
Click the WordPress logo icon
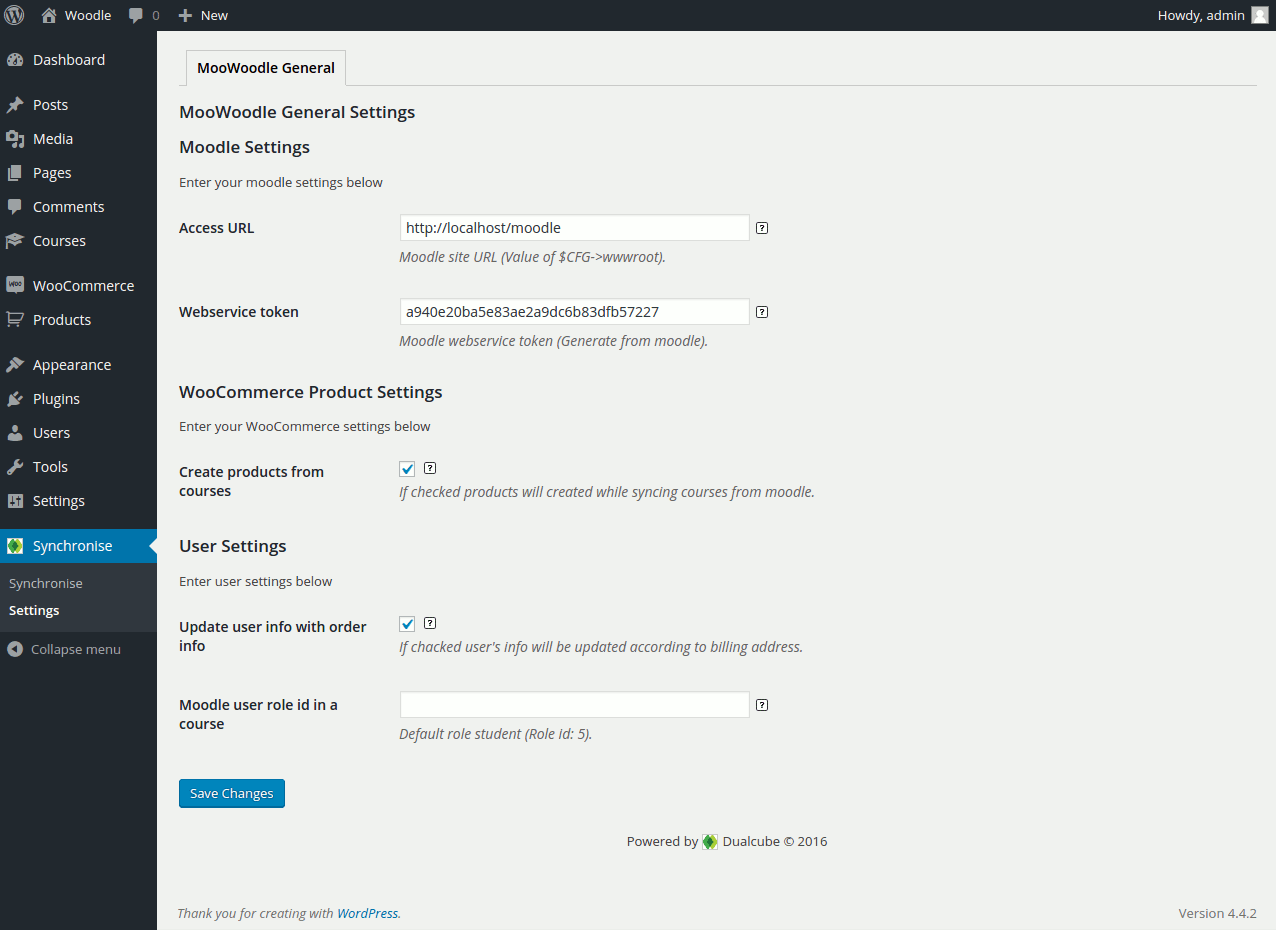tap(15, 15)
